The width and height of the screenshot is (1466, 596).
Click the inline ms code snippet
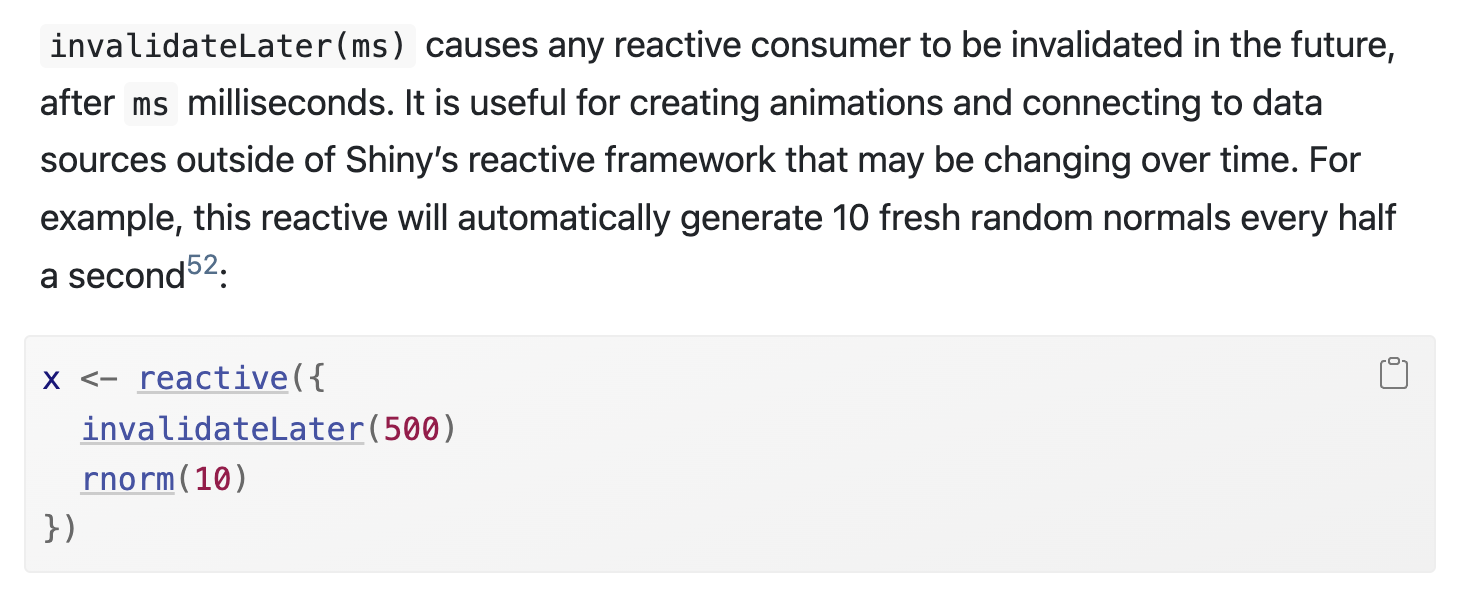pos(150,104)
